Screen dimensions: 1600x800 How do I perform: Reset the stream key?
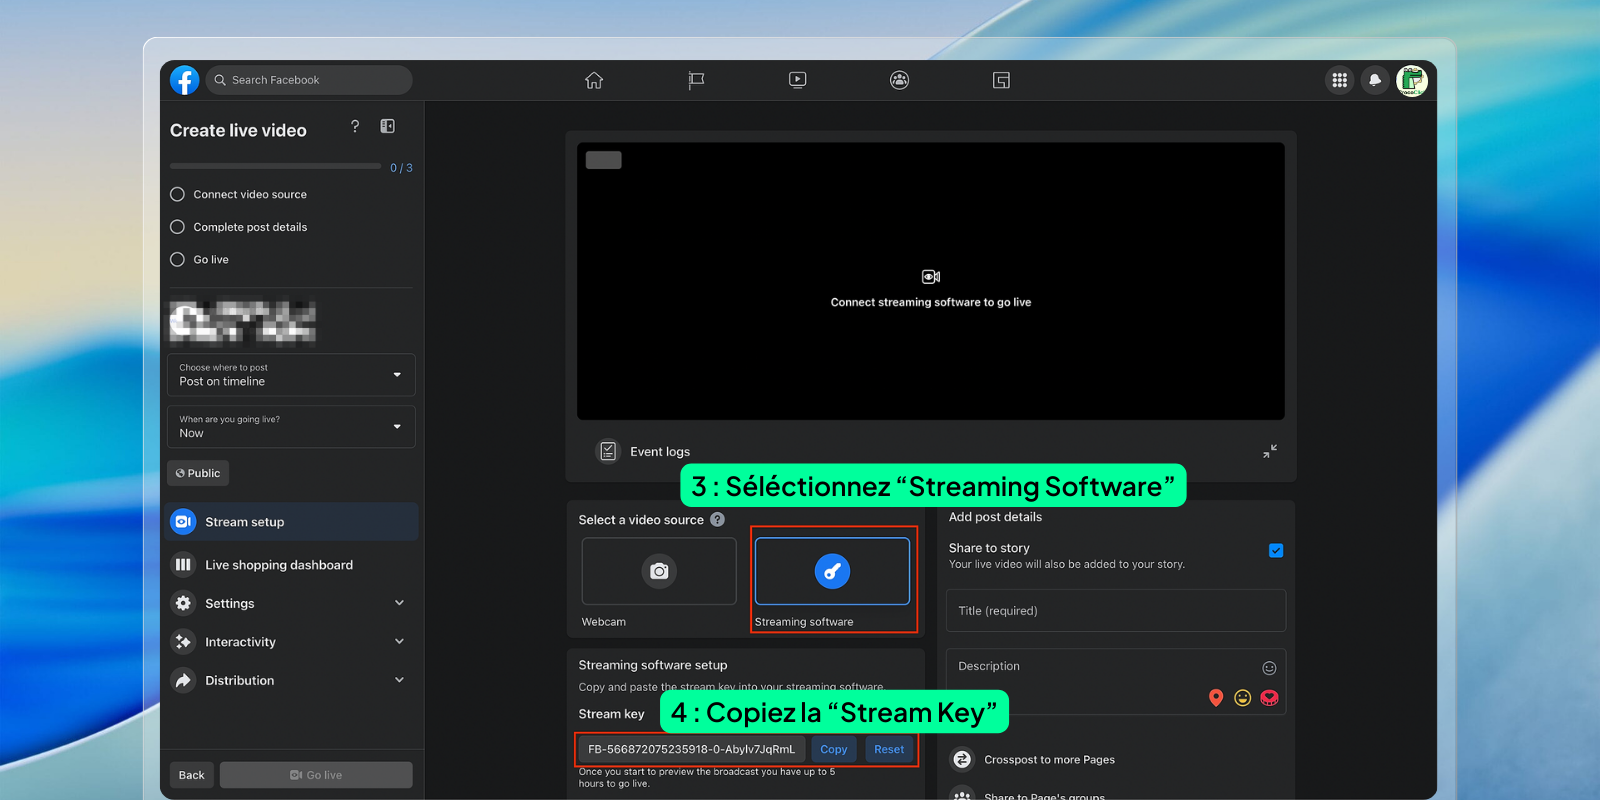[x=889, y=749]
